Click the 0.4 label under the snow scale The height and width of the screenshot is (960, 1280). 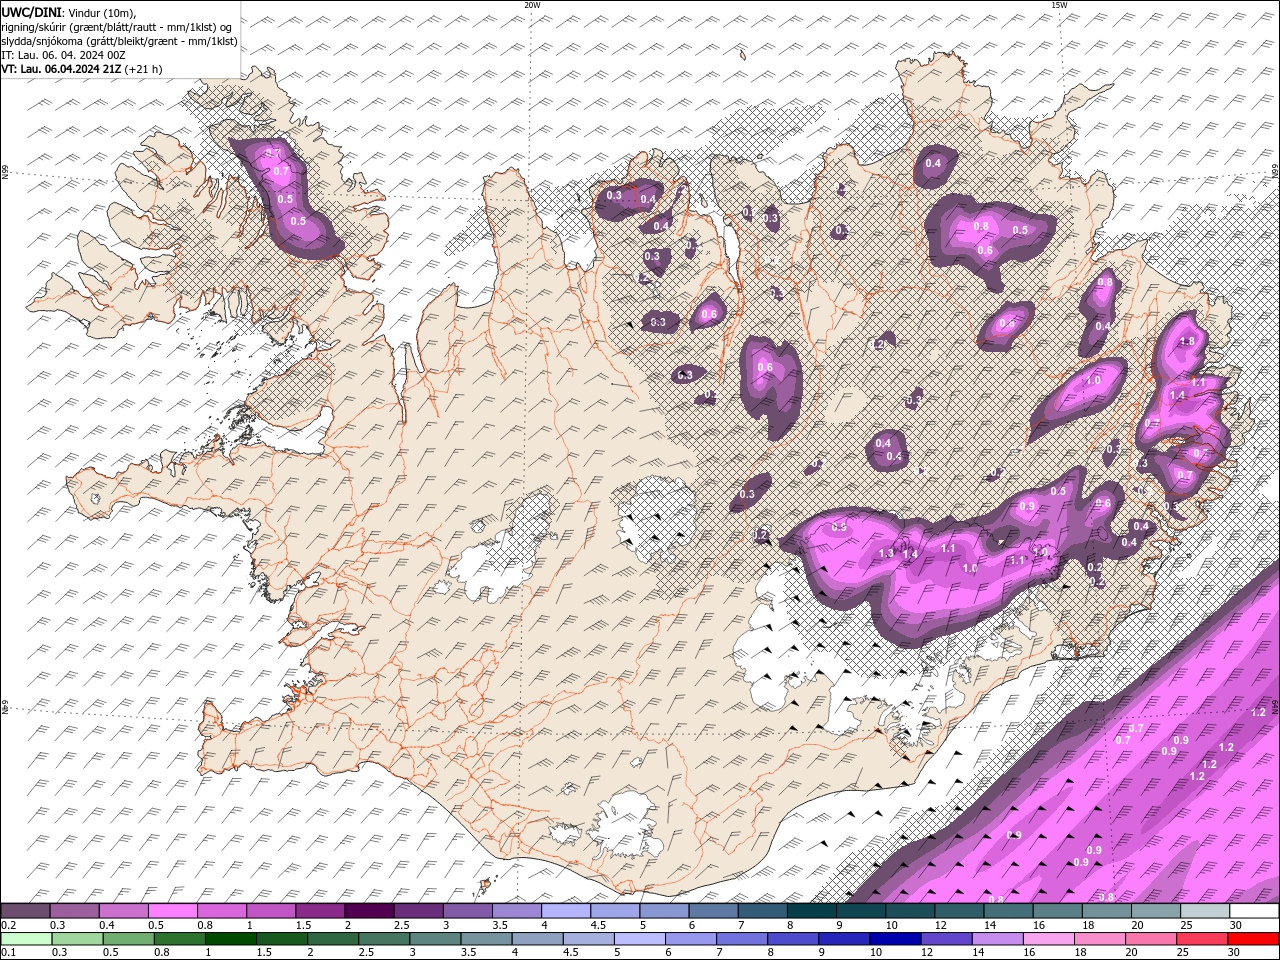107,925
